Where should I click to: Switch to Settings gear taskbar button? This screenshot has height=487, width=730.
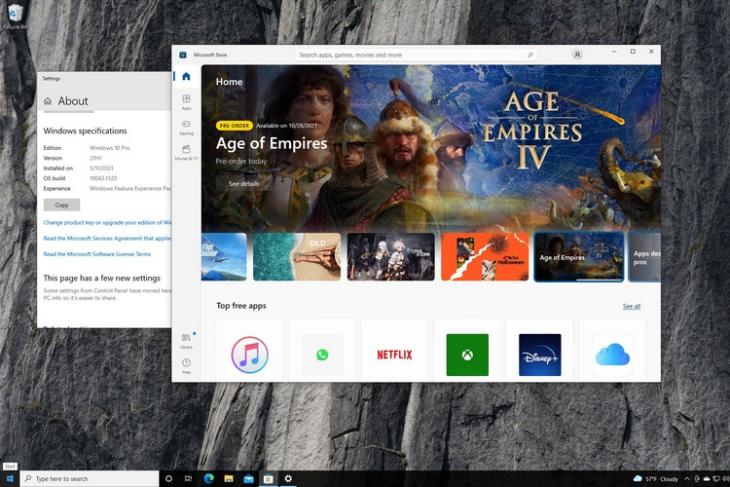click(x=288, y=479)
